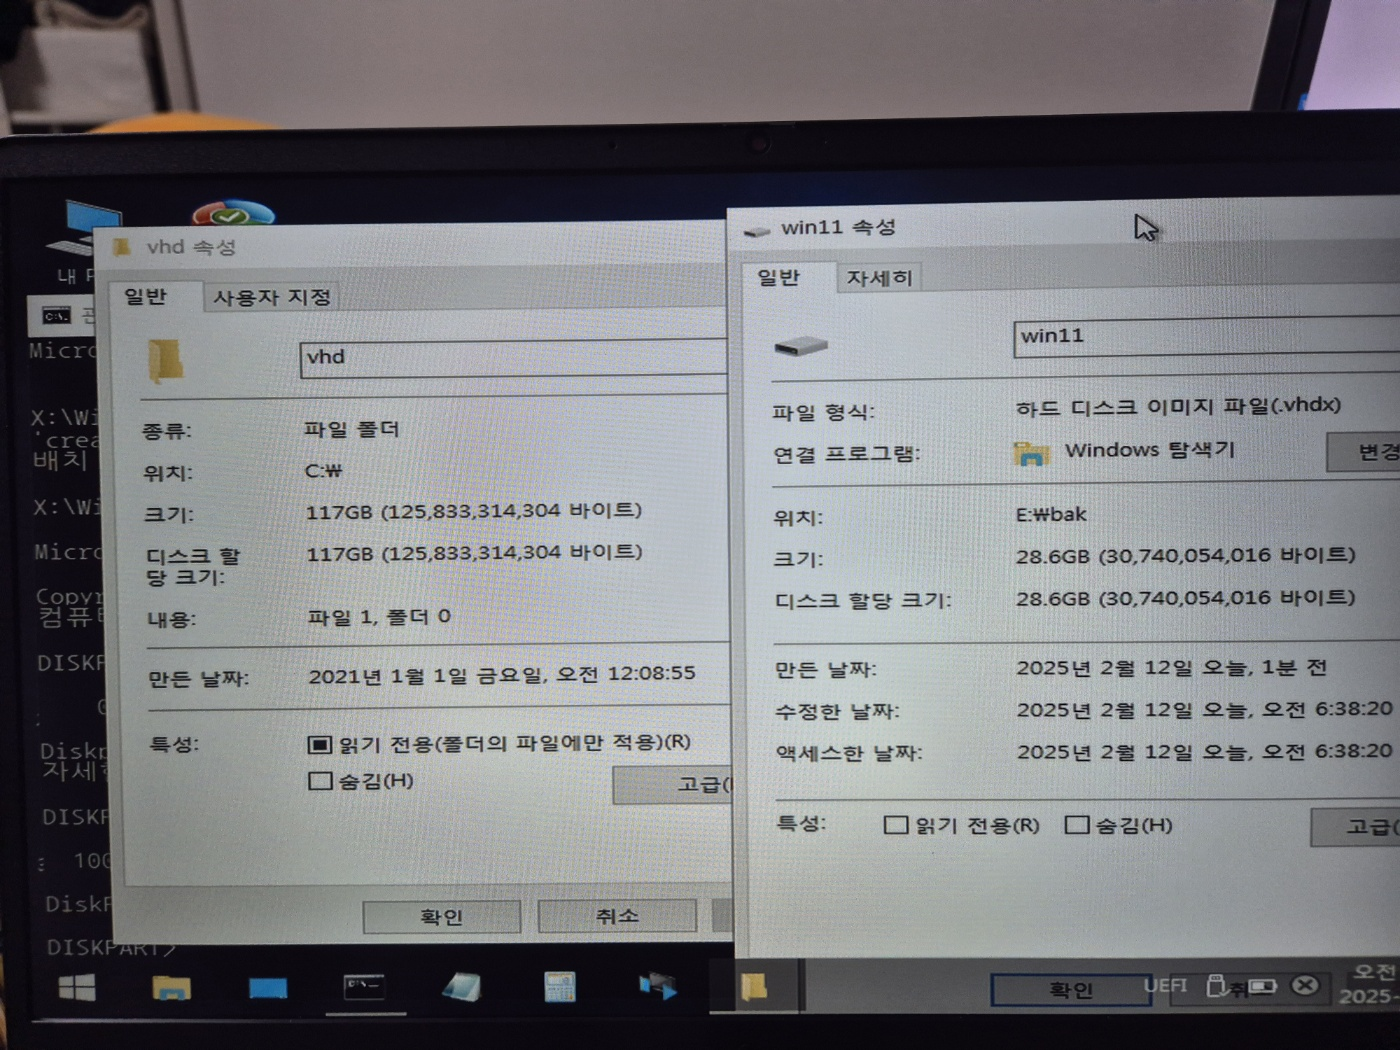Click the win11 디스크 할당 크기 value 28.6GB
The height and width of the screenshot is (1050, 1400).
(x=1186, y=599)
